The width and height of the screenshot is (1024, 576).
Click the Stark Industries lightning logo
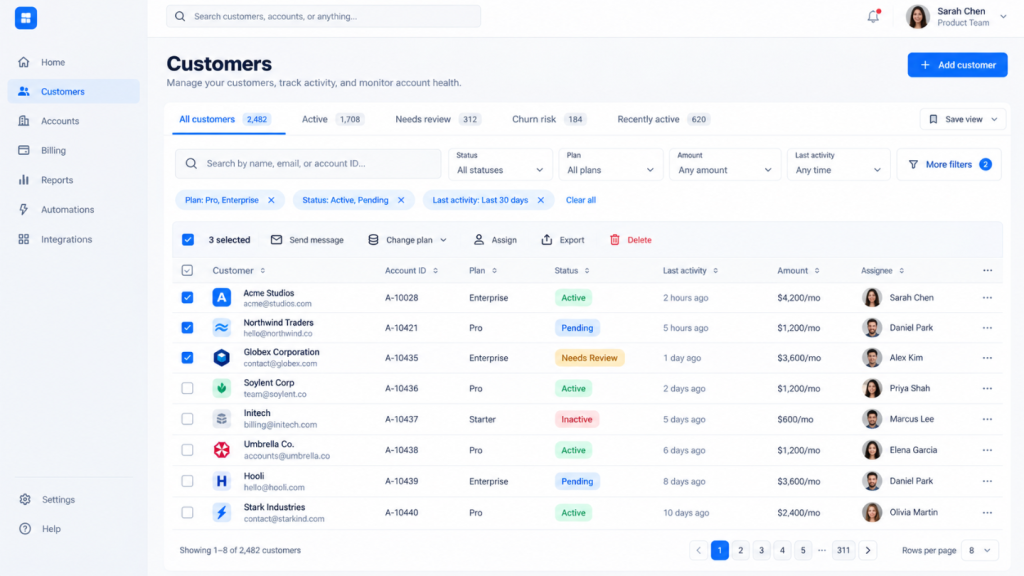click(x=221, y=512)
